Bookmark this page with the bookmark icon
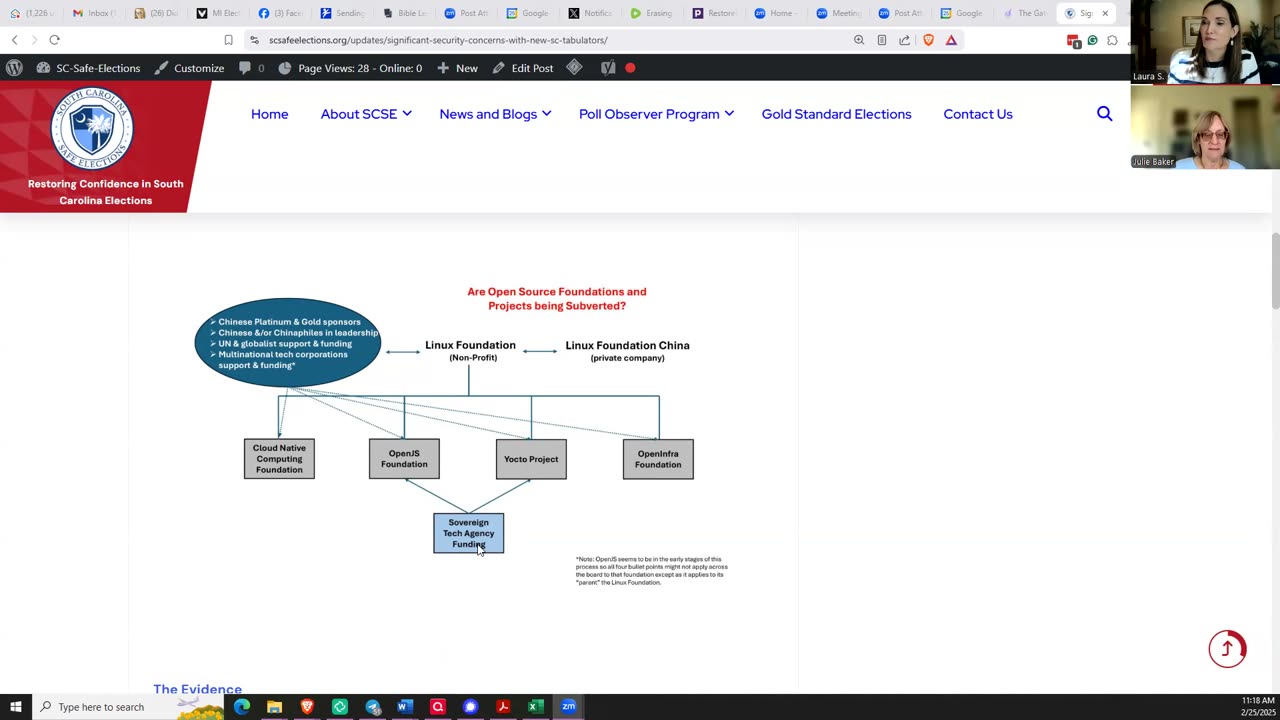Screen dimensions: 1280x720 click(x=228, y=40)
